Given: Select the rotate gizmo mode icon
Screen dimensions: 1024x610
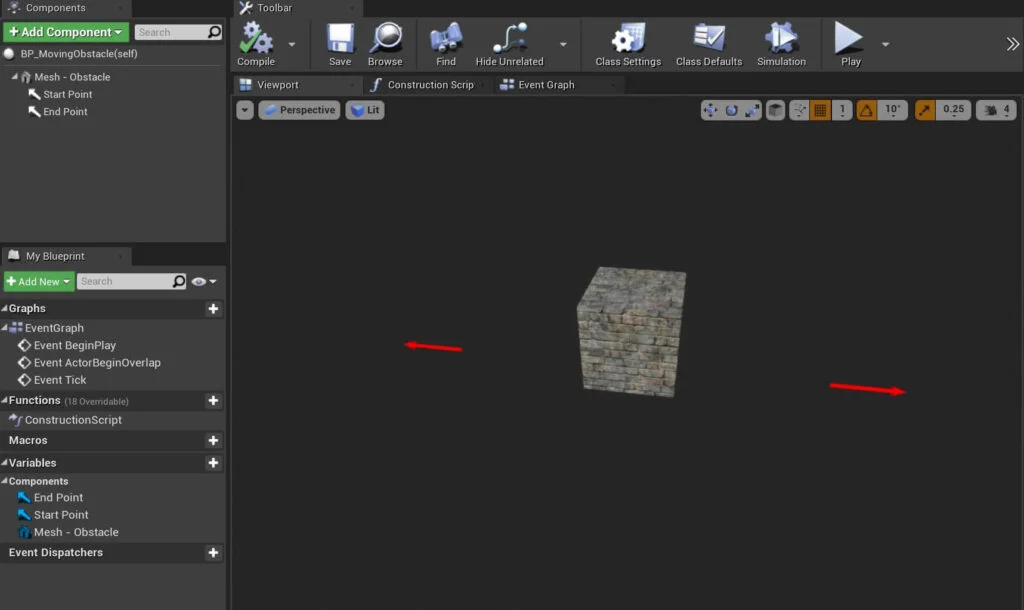Looking at the screenshot, I should (731, 110).
